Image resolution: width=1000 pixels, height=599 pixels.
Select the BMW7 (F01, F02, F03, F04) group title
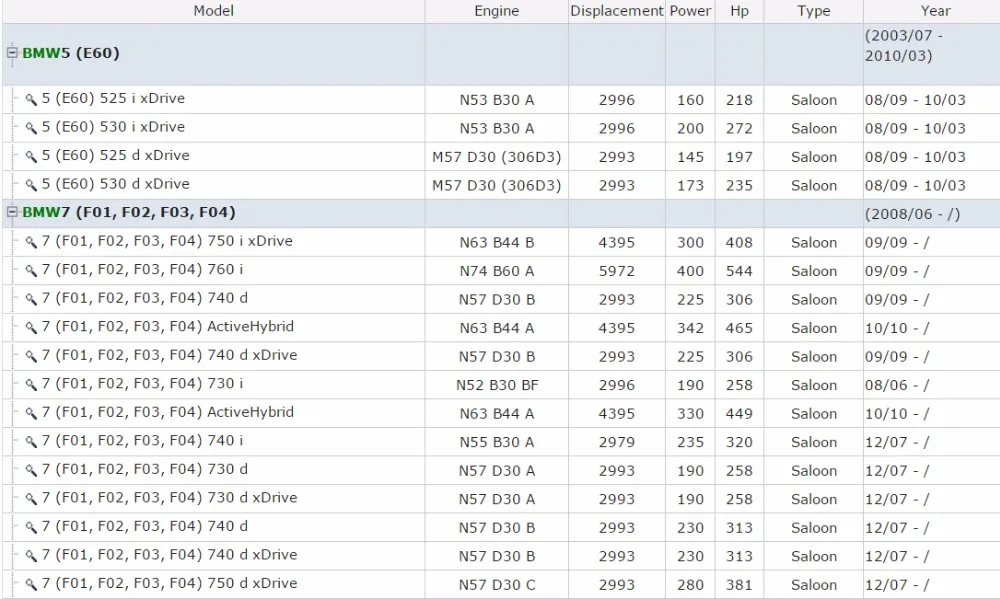(x=129, y=212)
